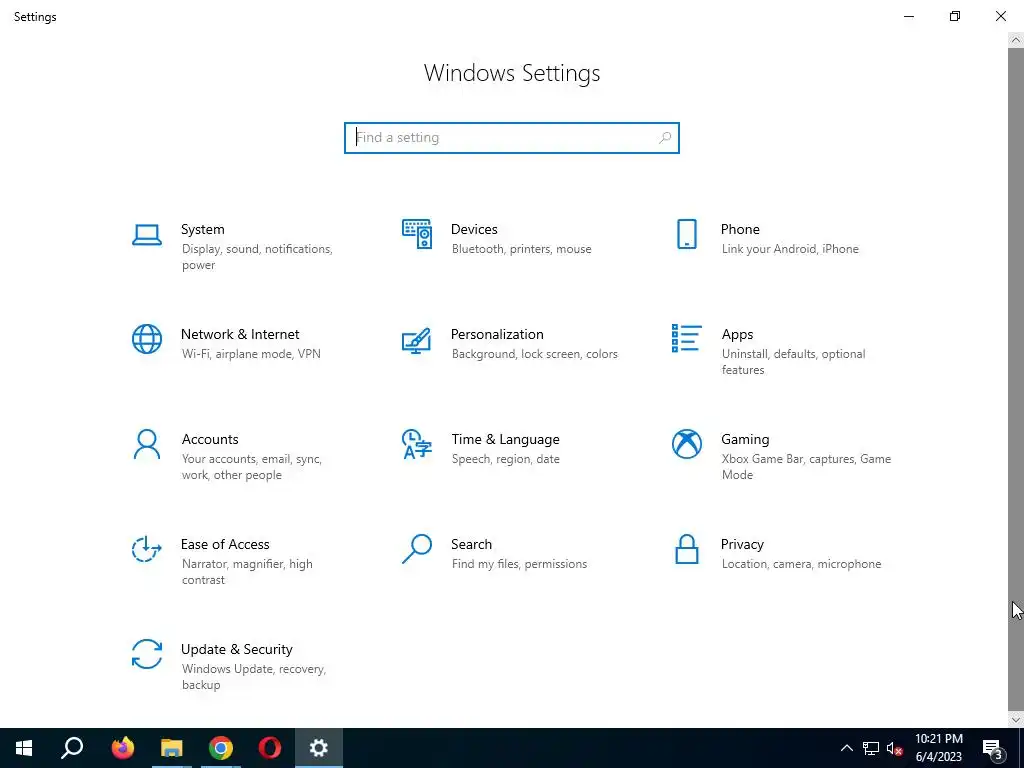This screenshot has height=768, width=1024.
Task: Click 'Background, lock screen, colors' text
Action: point(535,354)
